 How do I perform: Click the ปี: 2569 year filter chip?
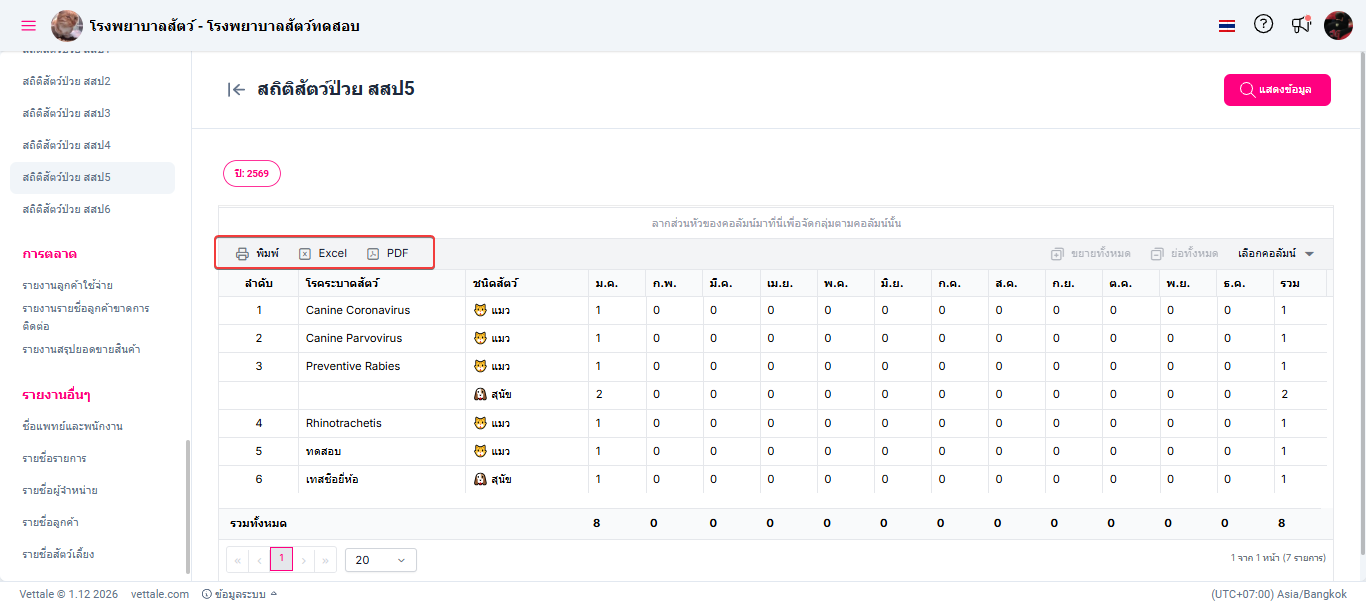click(x=252, y=173)
